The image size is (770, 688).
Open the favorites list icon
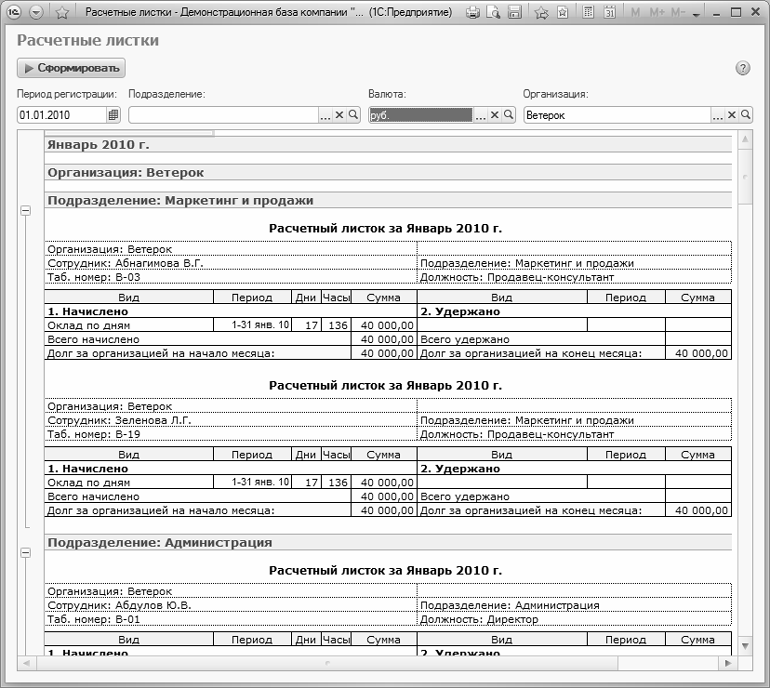[x=563, y=12]
